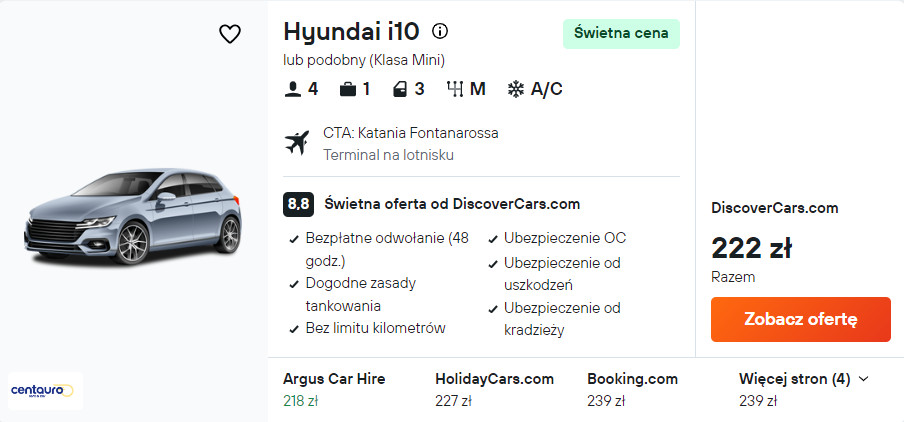Click the airplane pickup location icon
This screenshot has height=422, width=904.
(x=297, y=143)
